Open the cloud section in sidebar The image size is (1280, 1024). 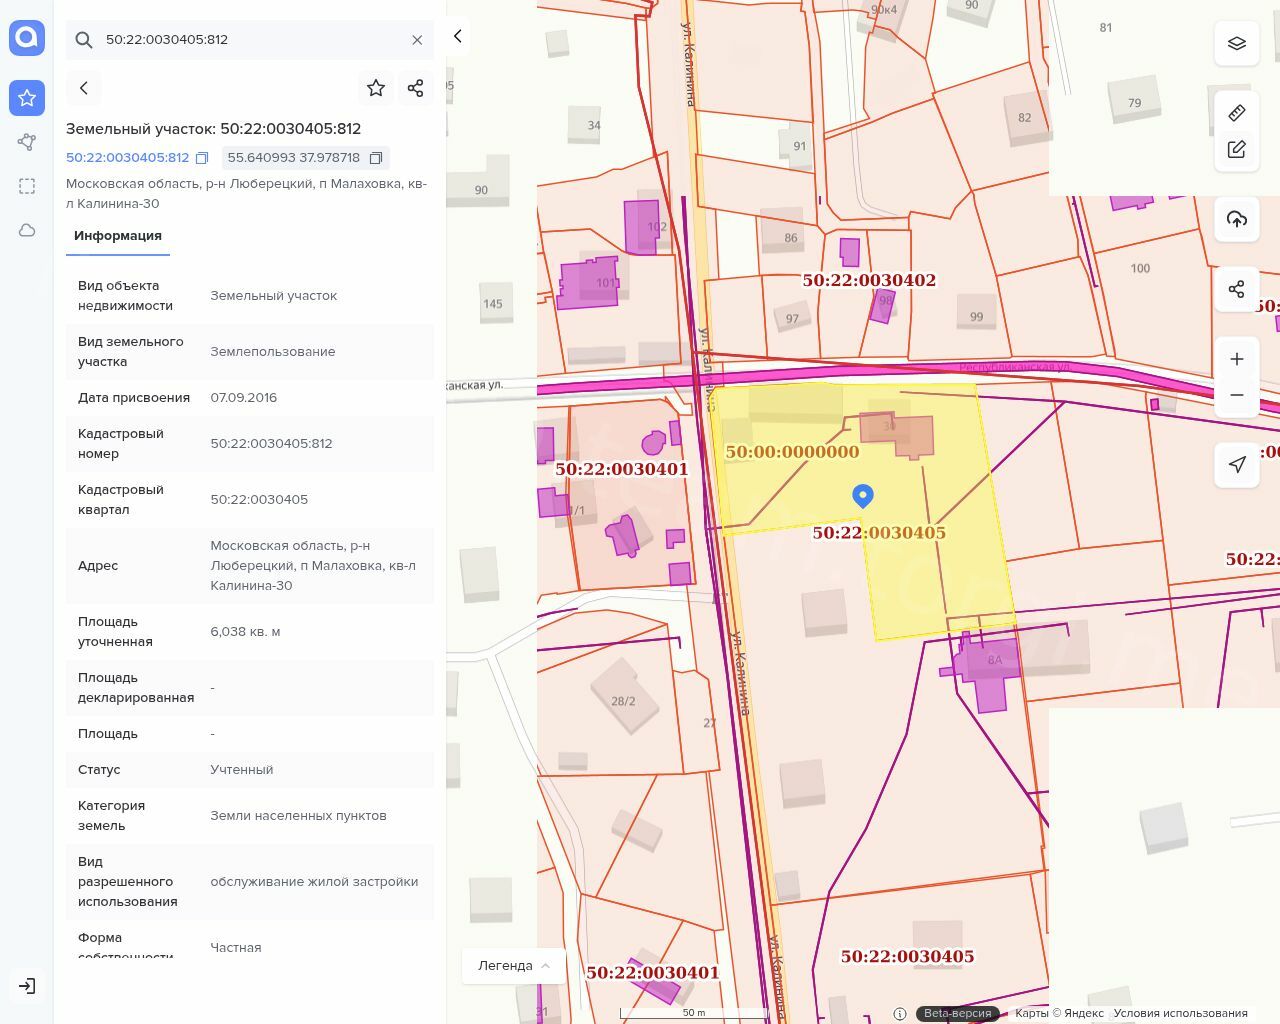pyautogui.click(x=27, y=230)
